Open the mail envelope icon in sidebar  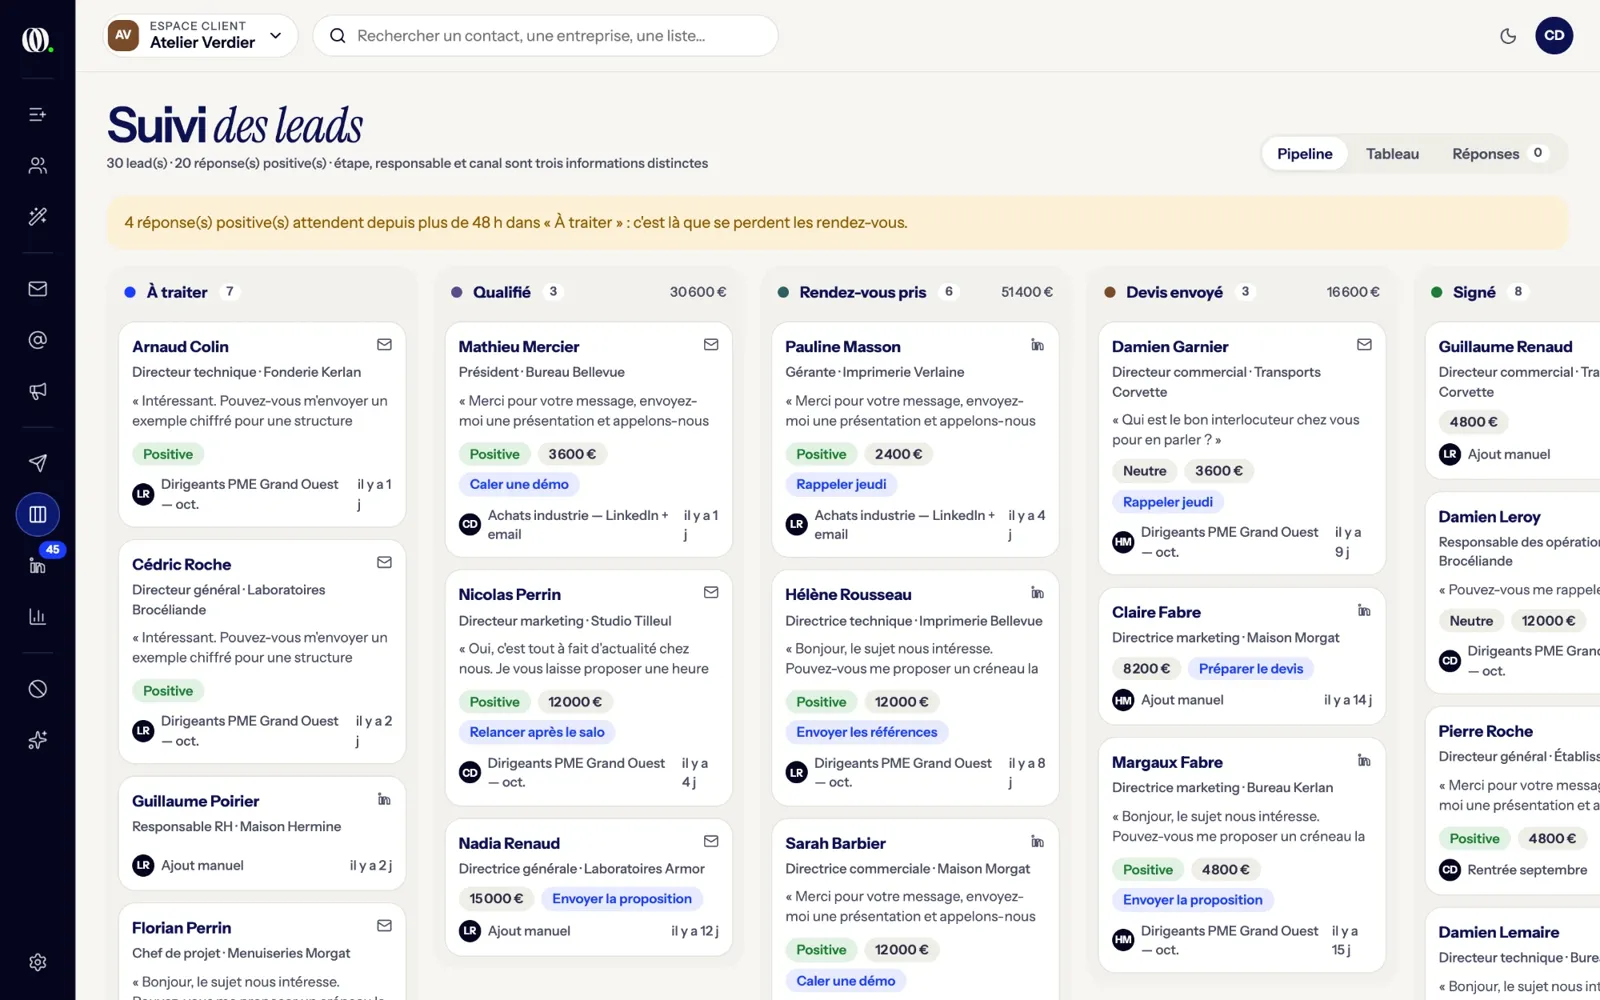point(37,289)
